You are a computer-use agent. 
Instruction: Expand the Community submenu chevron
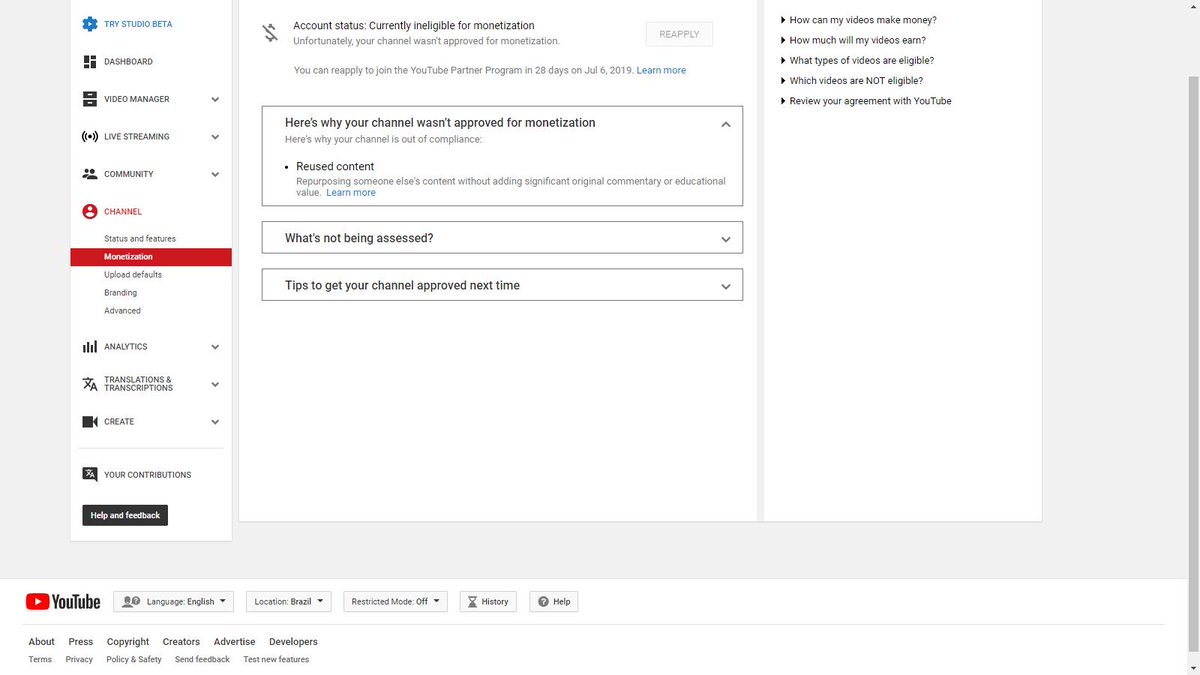[x=215, y=175]
